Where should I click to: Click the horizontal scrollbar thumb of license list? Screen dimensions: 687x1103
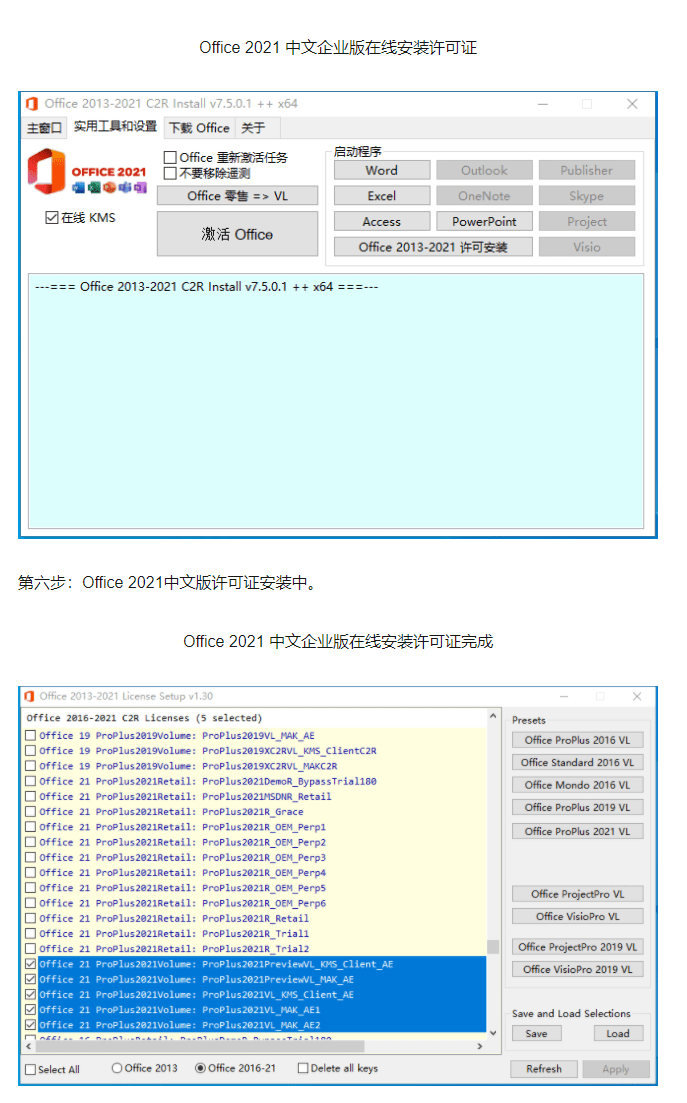(x=200, y=1047)
